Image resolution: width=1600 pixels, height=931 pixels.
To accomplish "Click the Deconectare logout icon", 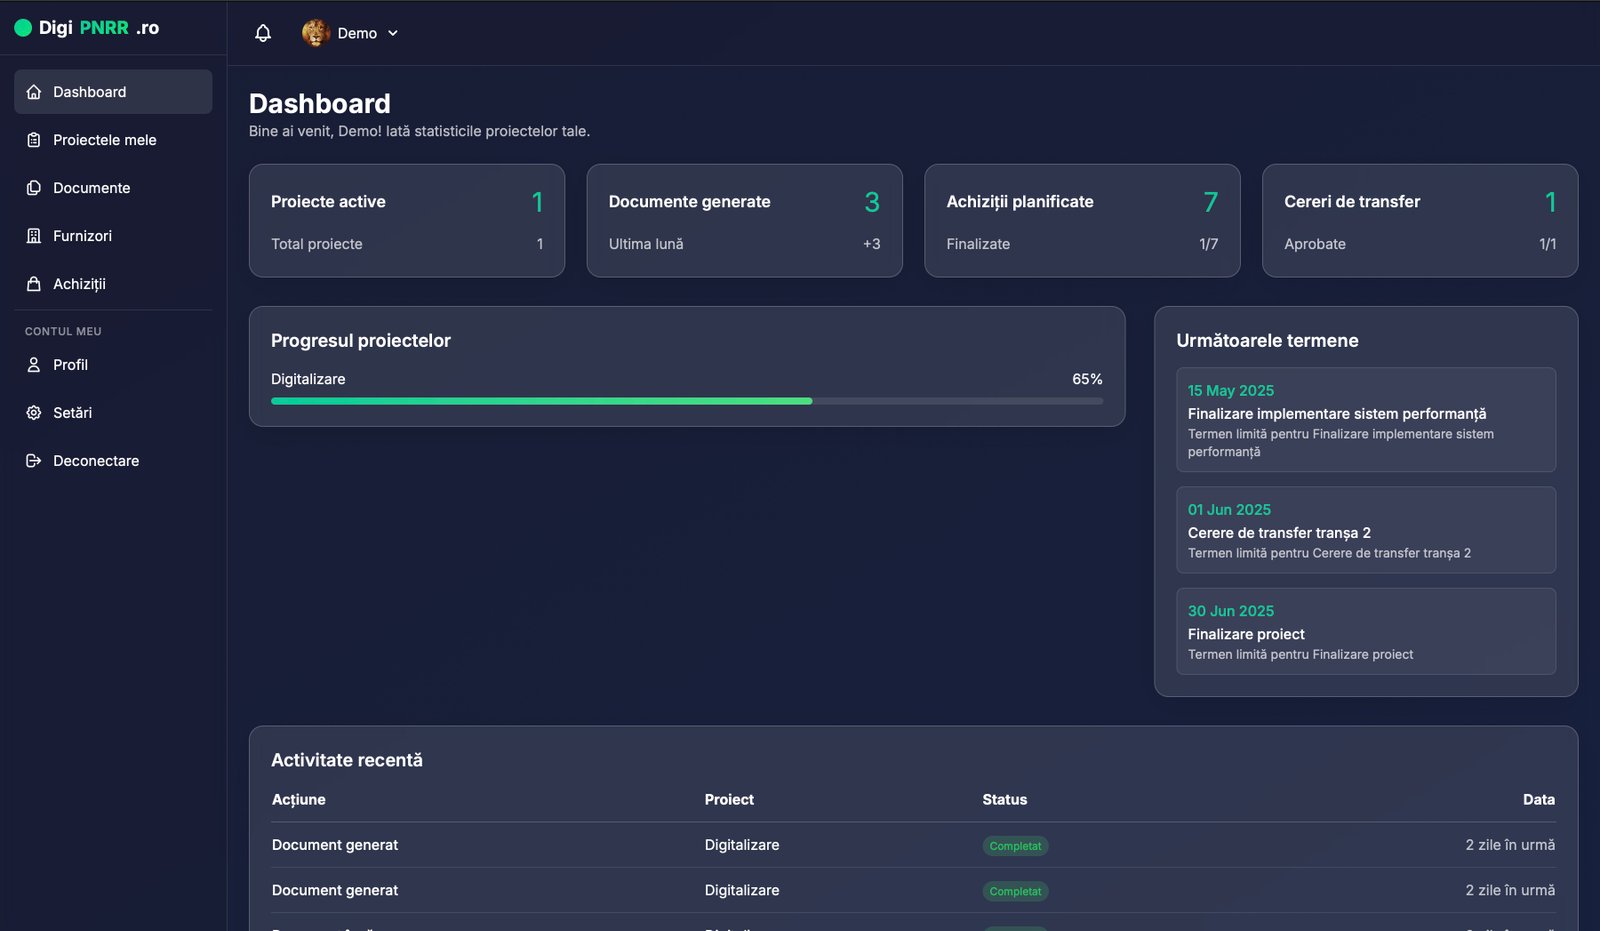I will pos(33,460).
